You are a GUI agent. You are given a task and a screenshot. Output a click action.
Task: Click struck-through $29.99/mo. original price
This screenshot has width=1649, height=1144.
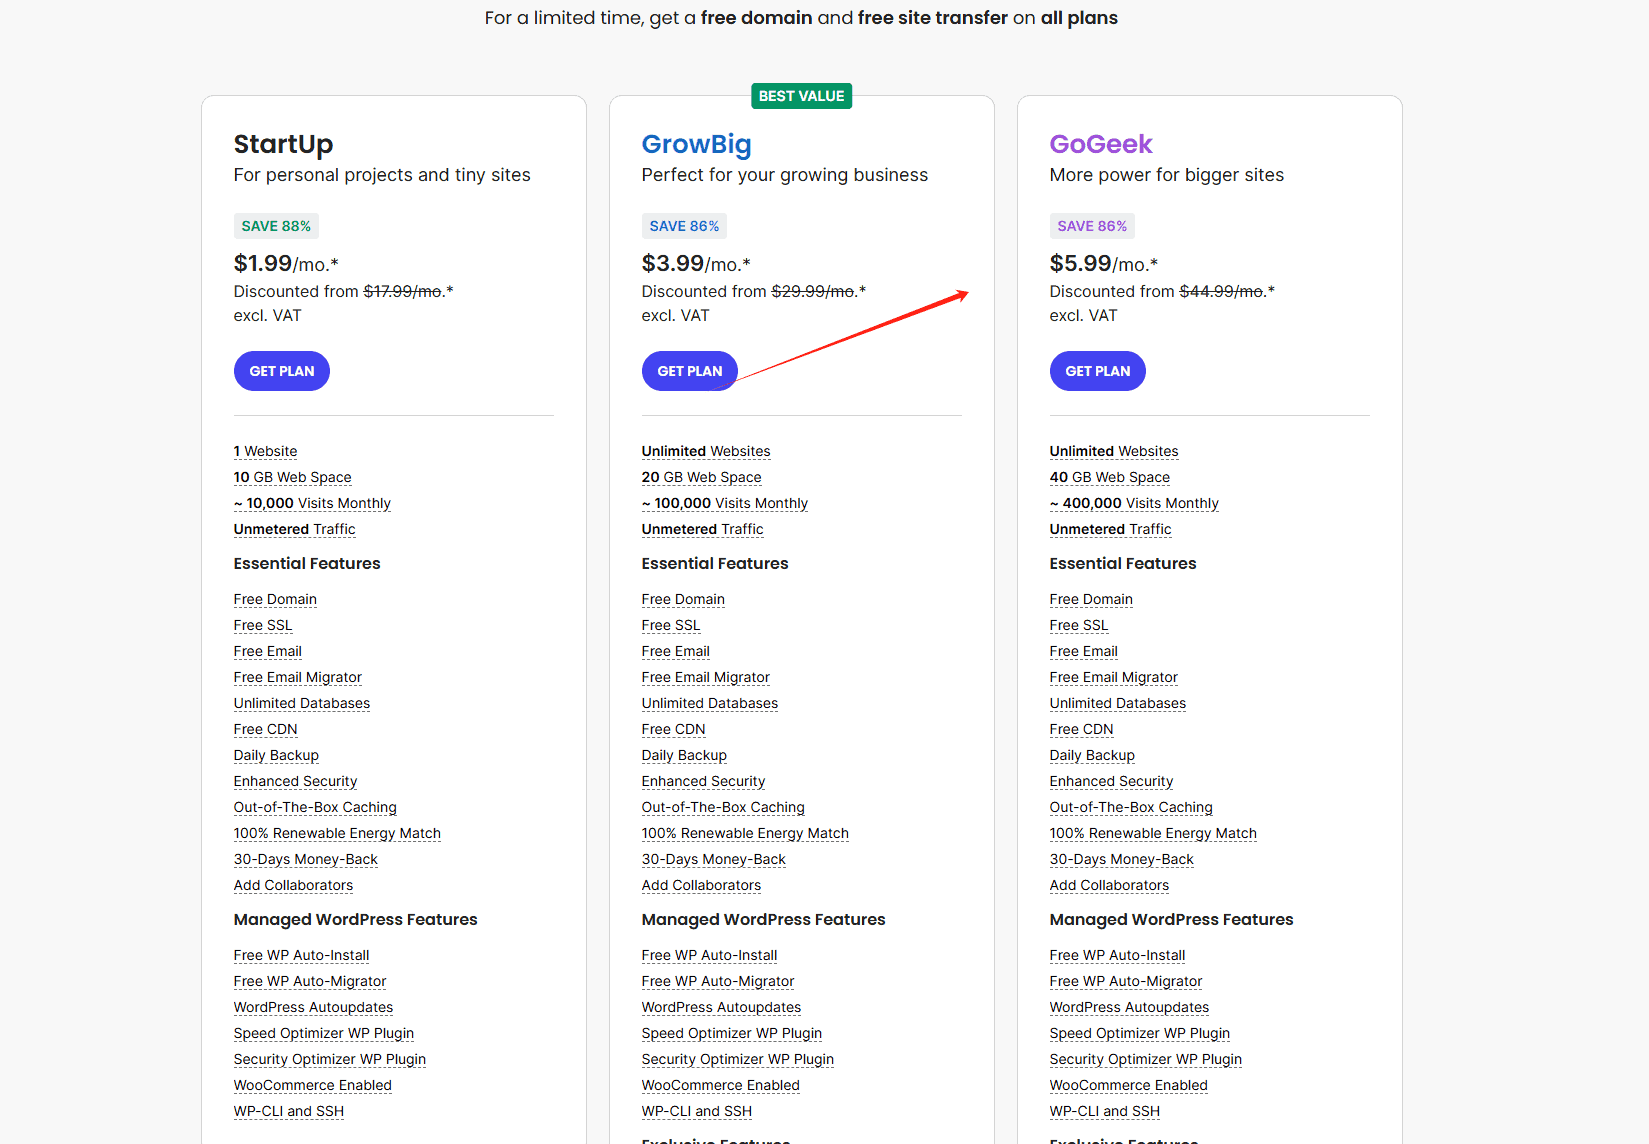click(814, 291)
